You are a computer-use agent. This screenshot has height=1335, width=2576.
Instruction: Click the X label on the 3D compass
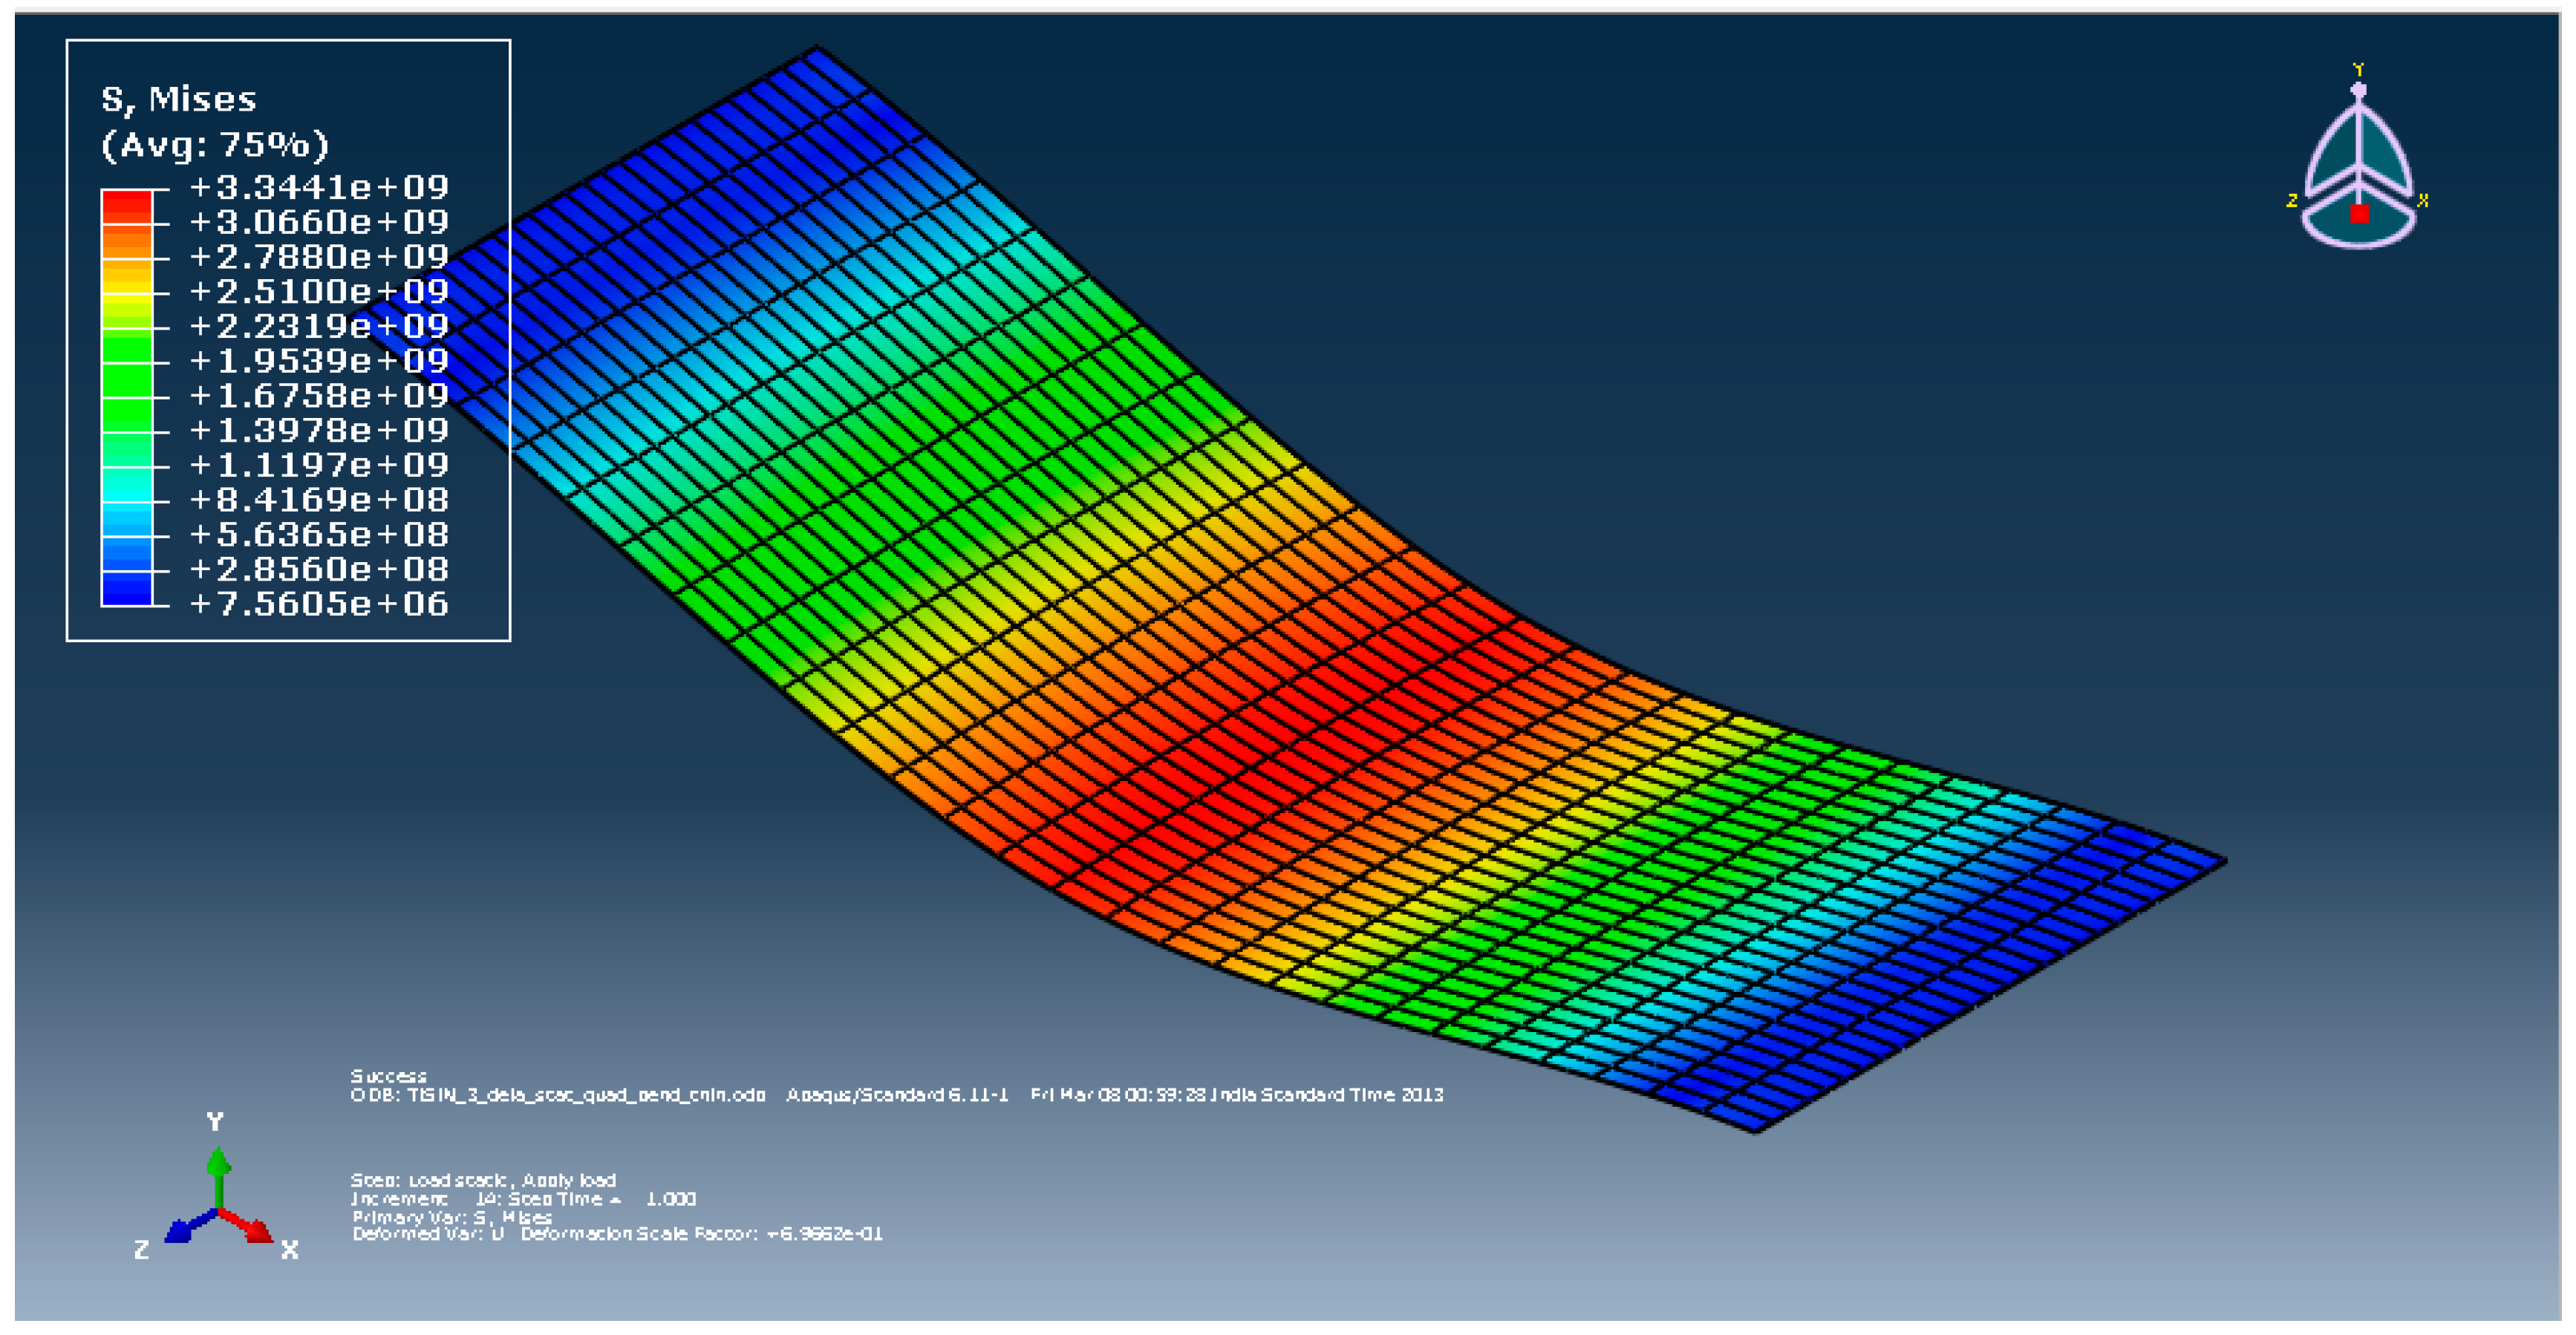[x=2423, y=201]
